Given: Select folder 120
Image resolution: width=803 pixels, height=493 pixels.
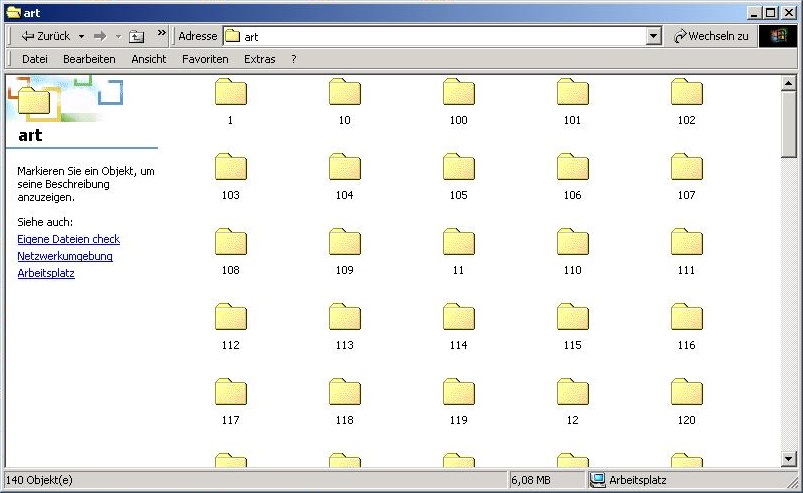Looking at the screenshot, I should pos(687,402).
